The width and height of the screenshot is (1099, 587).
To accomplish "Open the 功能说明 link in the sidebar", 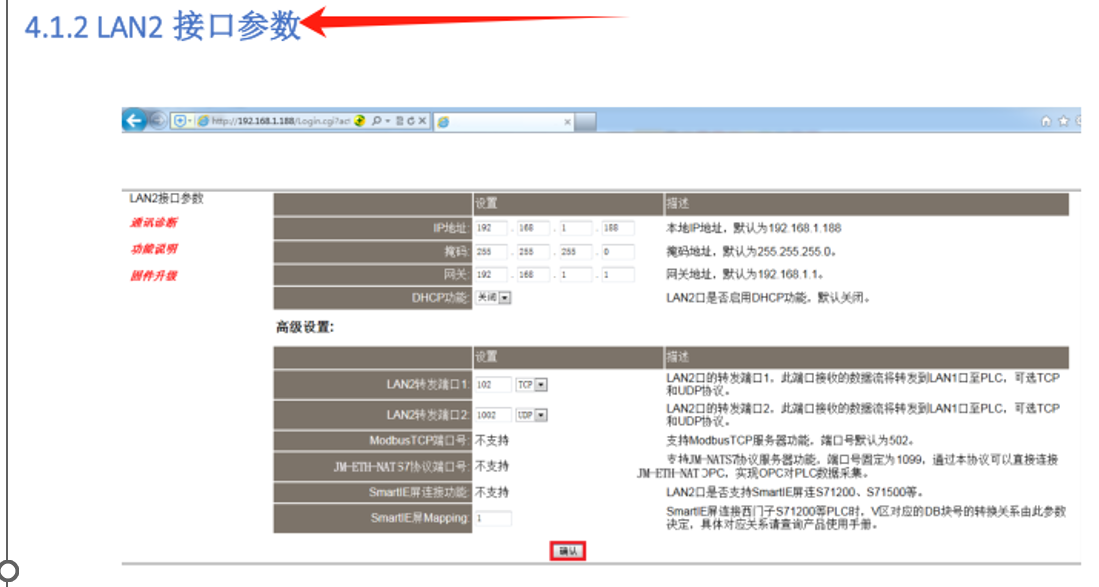I will coord(153,249).
